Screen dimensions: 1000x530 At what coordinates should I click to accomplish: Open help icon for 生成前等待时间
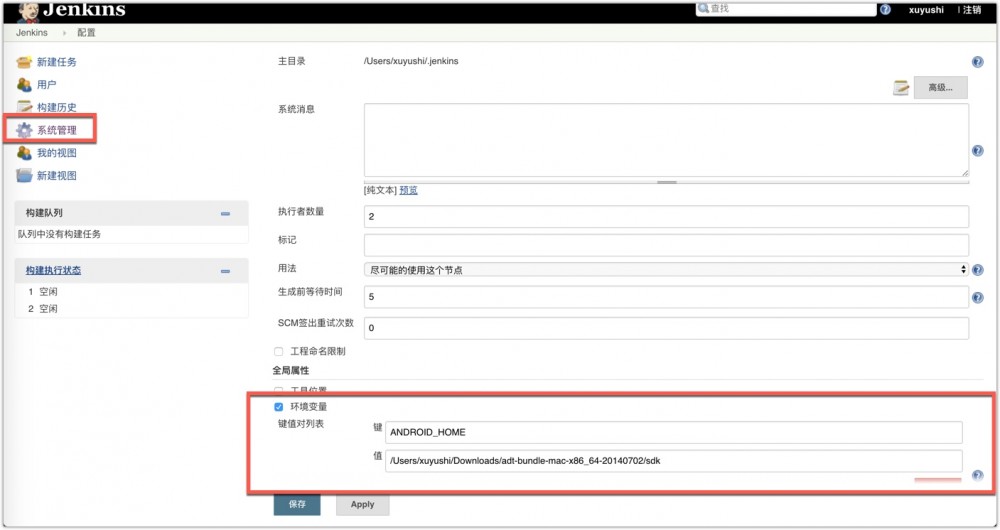977,297
